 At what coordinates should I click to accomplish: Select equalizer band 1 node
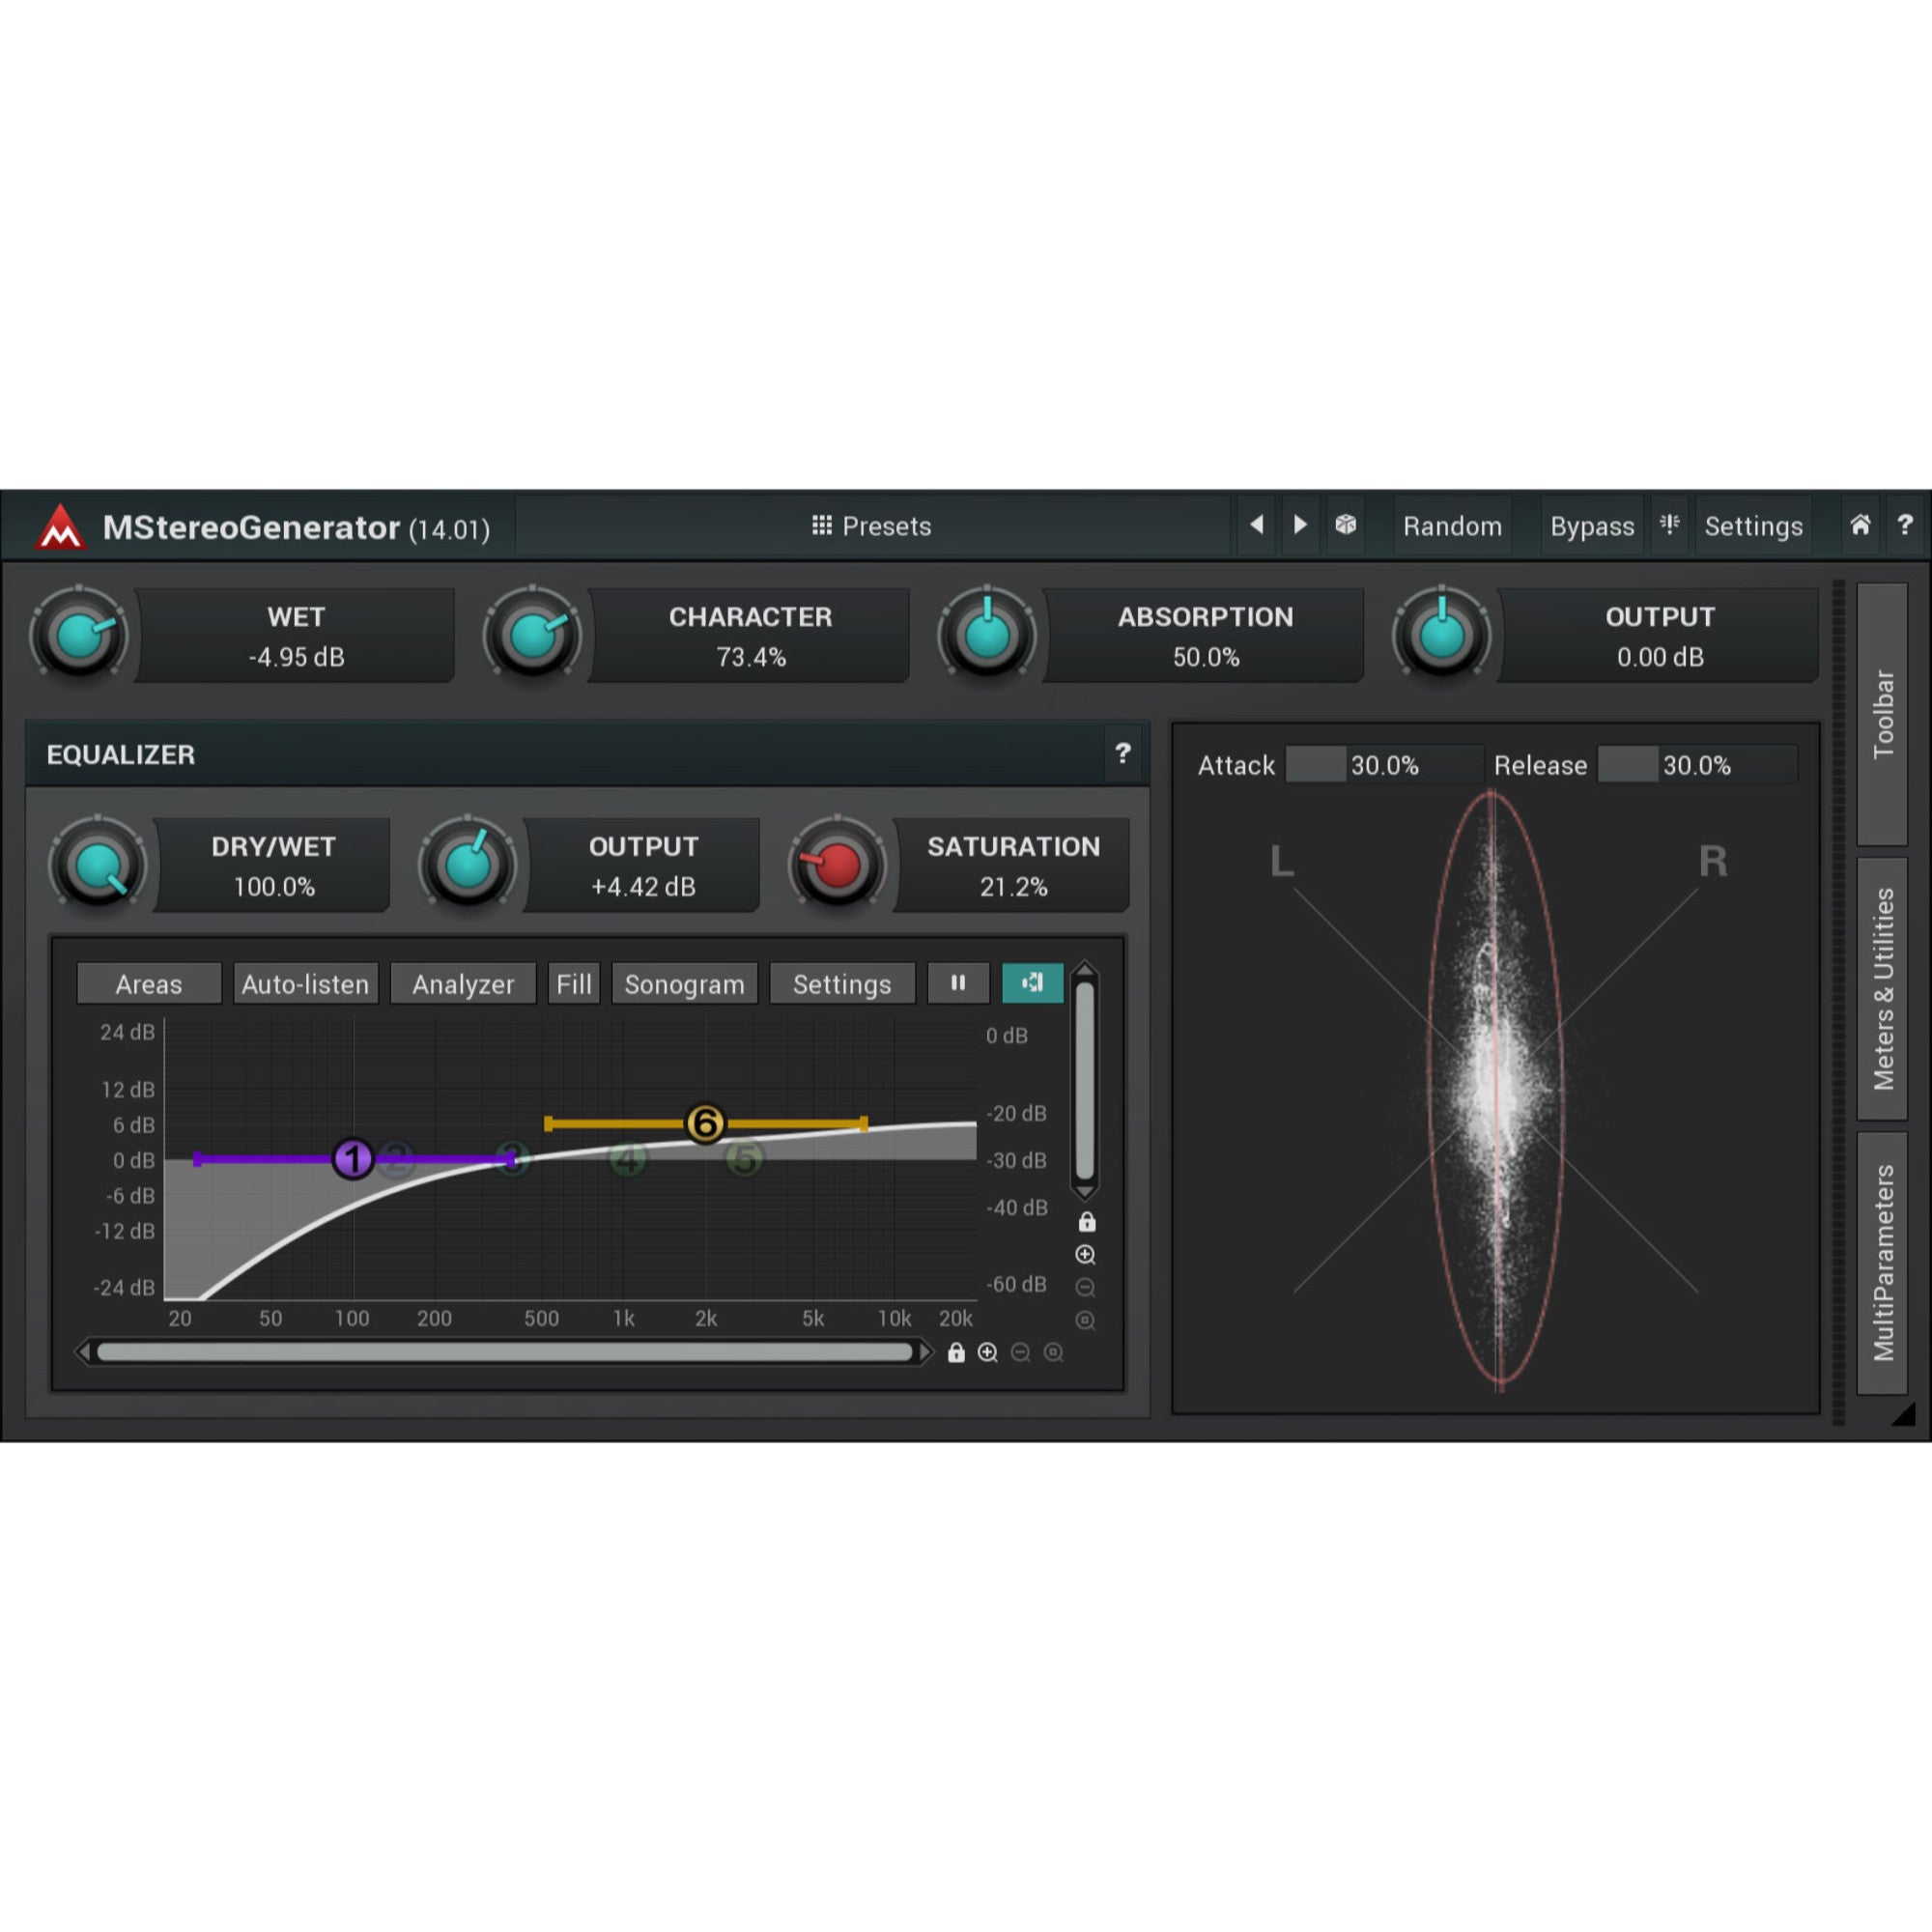tap(353, 1159)
